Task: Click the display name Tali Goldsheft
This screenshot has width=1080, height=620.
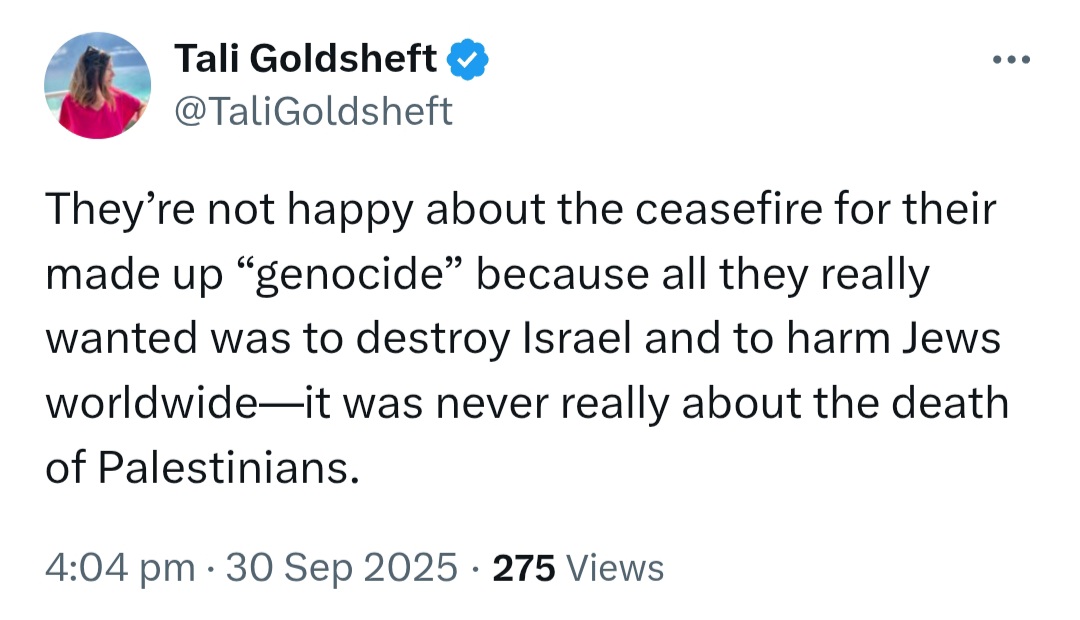Action: point(305,59)
